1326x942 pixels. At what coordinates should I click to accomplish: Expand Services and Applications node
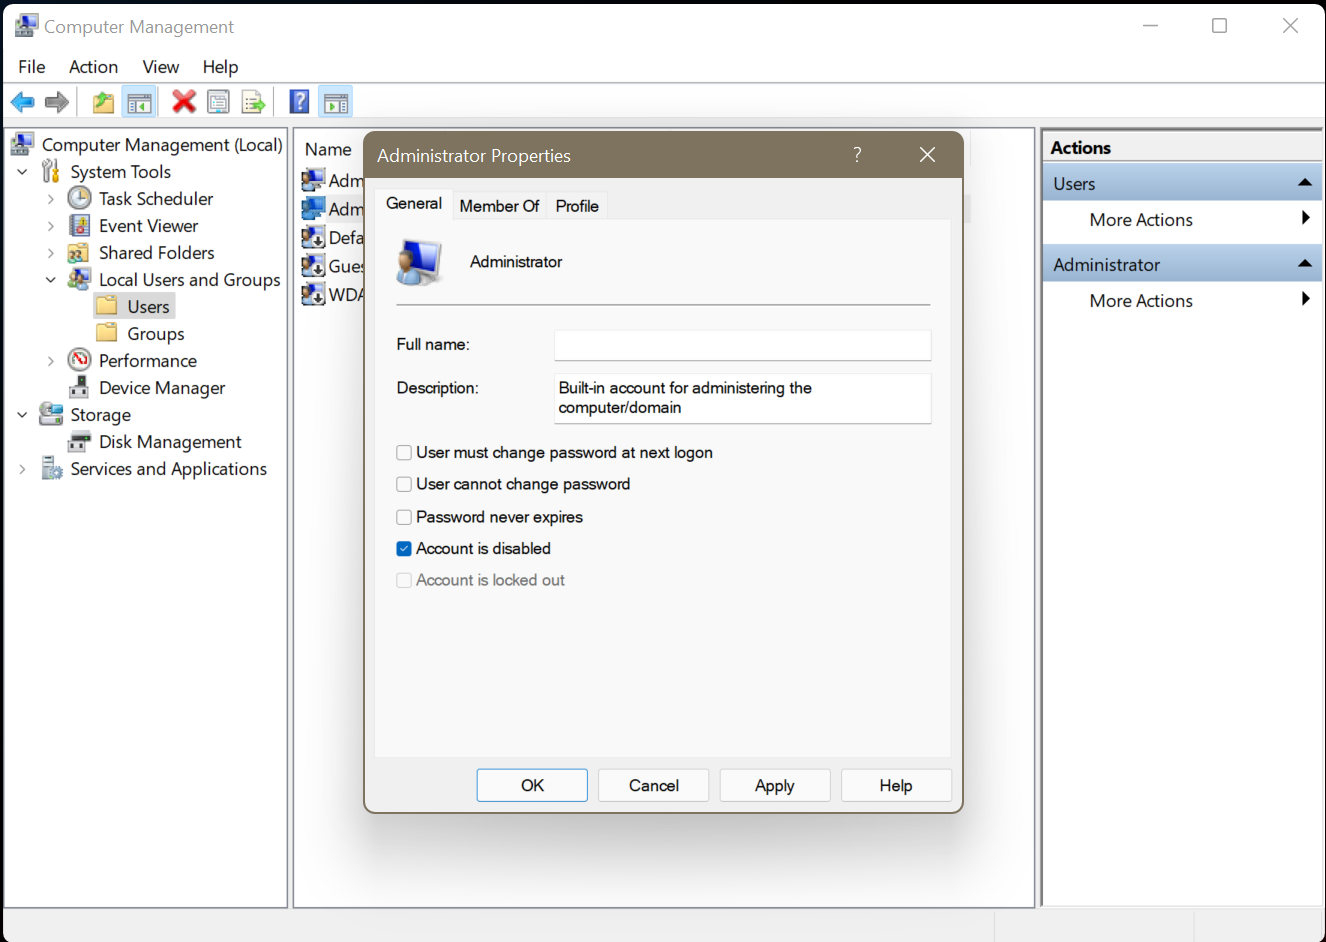point(22,469)
